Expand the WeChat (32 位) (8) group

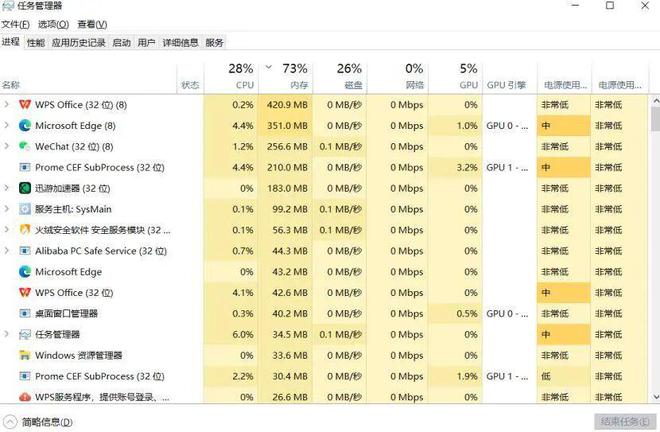(6, 147)
